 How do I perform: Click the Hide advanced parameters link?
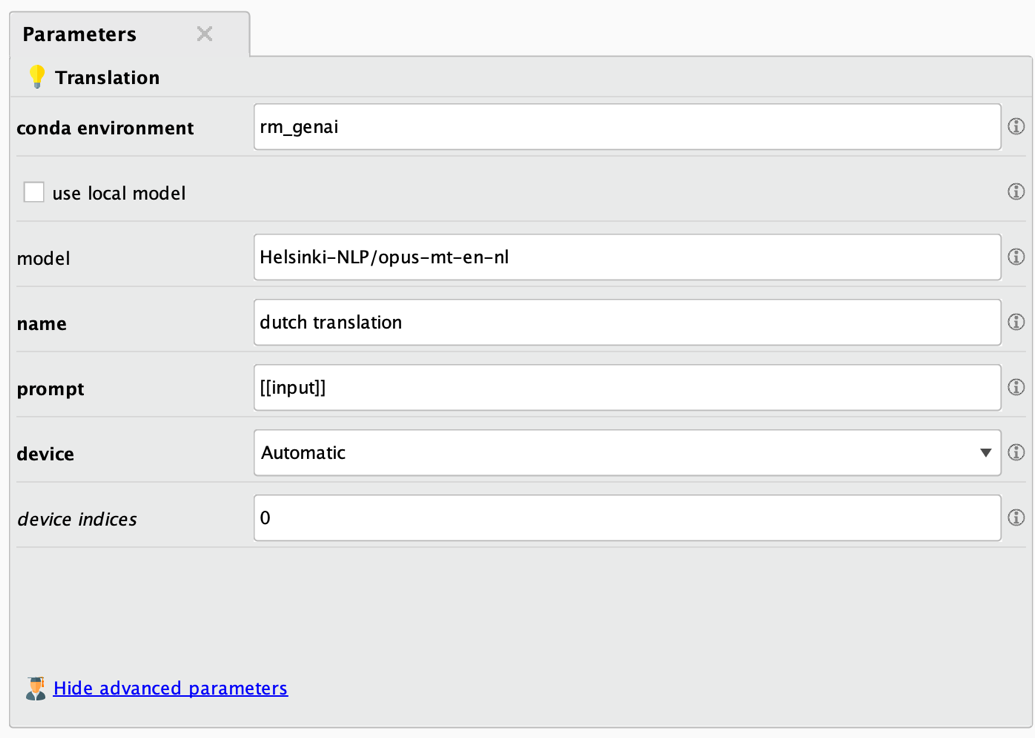[170, 688]
